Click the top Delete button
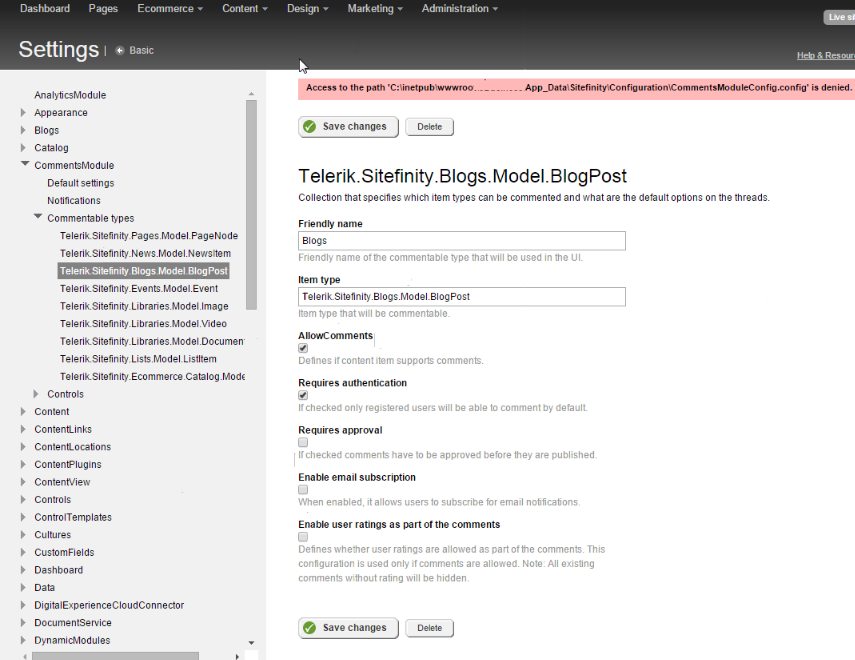Viewport: 855px width, 660px height. (x=430, y=127)
